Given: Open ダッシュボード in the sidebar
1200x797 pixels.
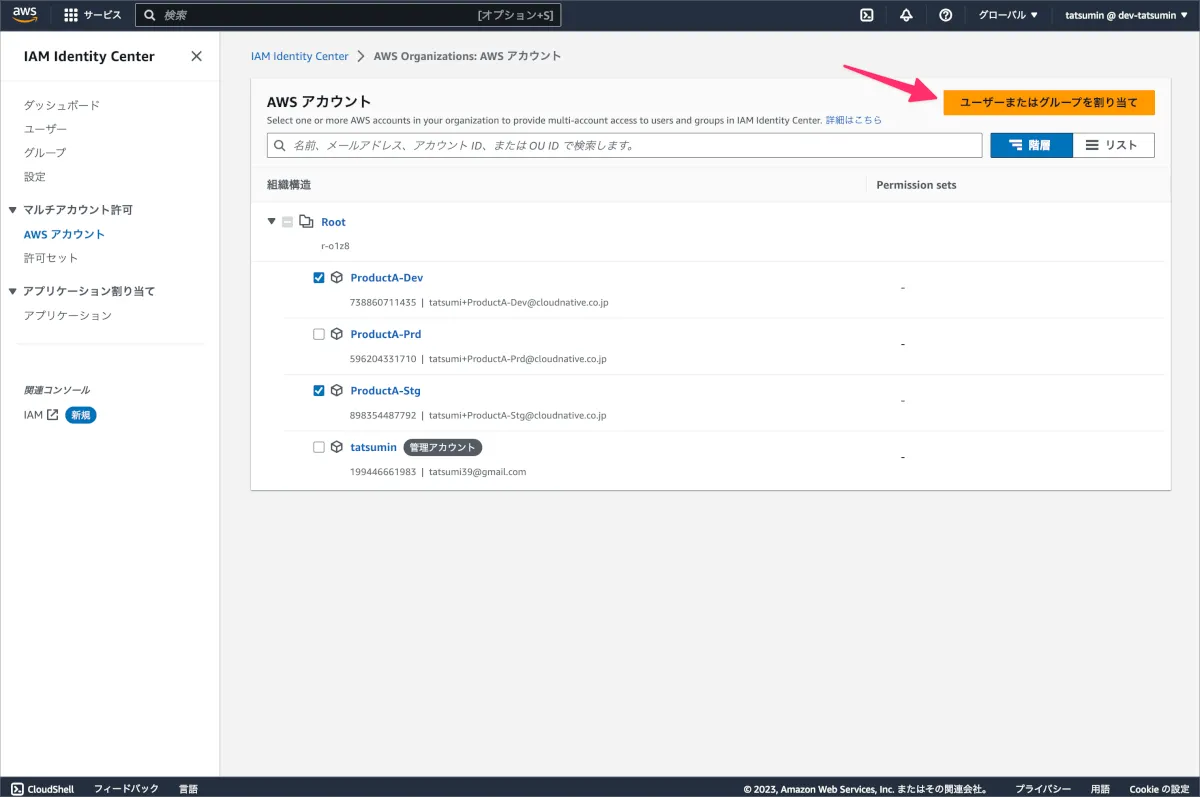Looking at the screenshot, I should point(62,105).
